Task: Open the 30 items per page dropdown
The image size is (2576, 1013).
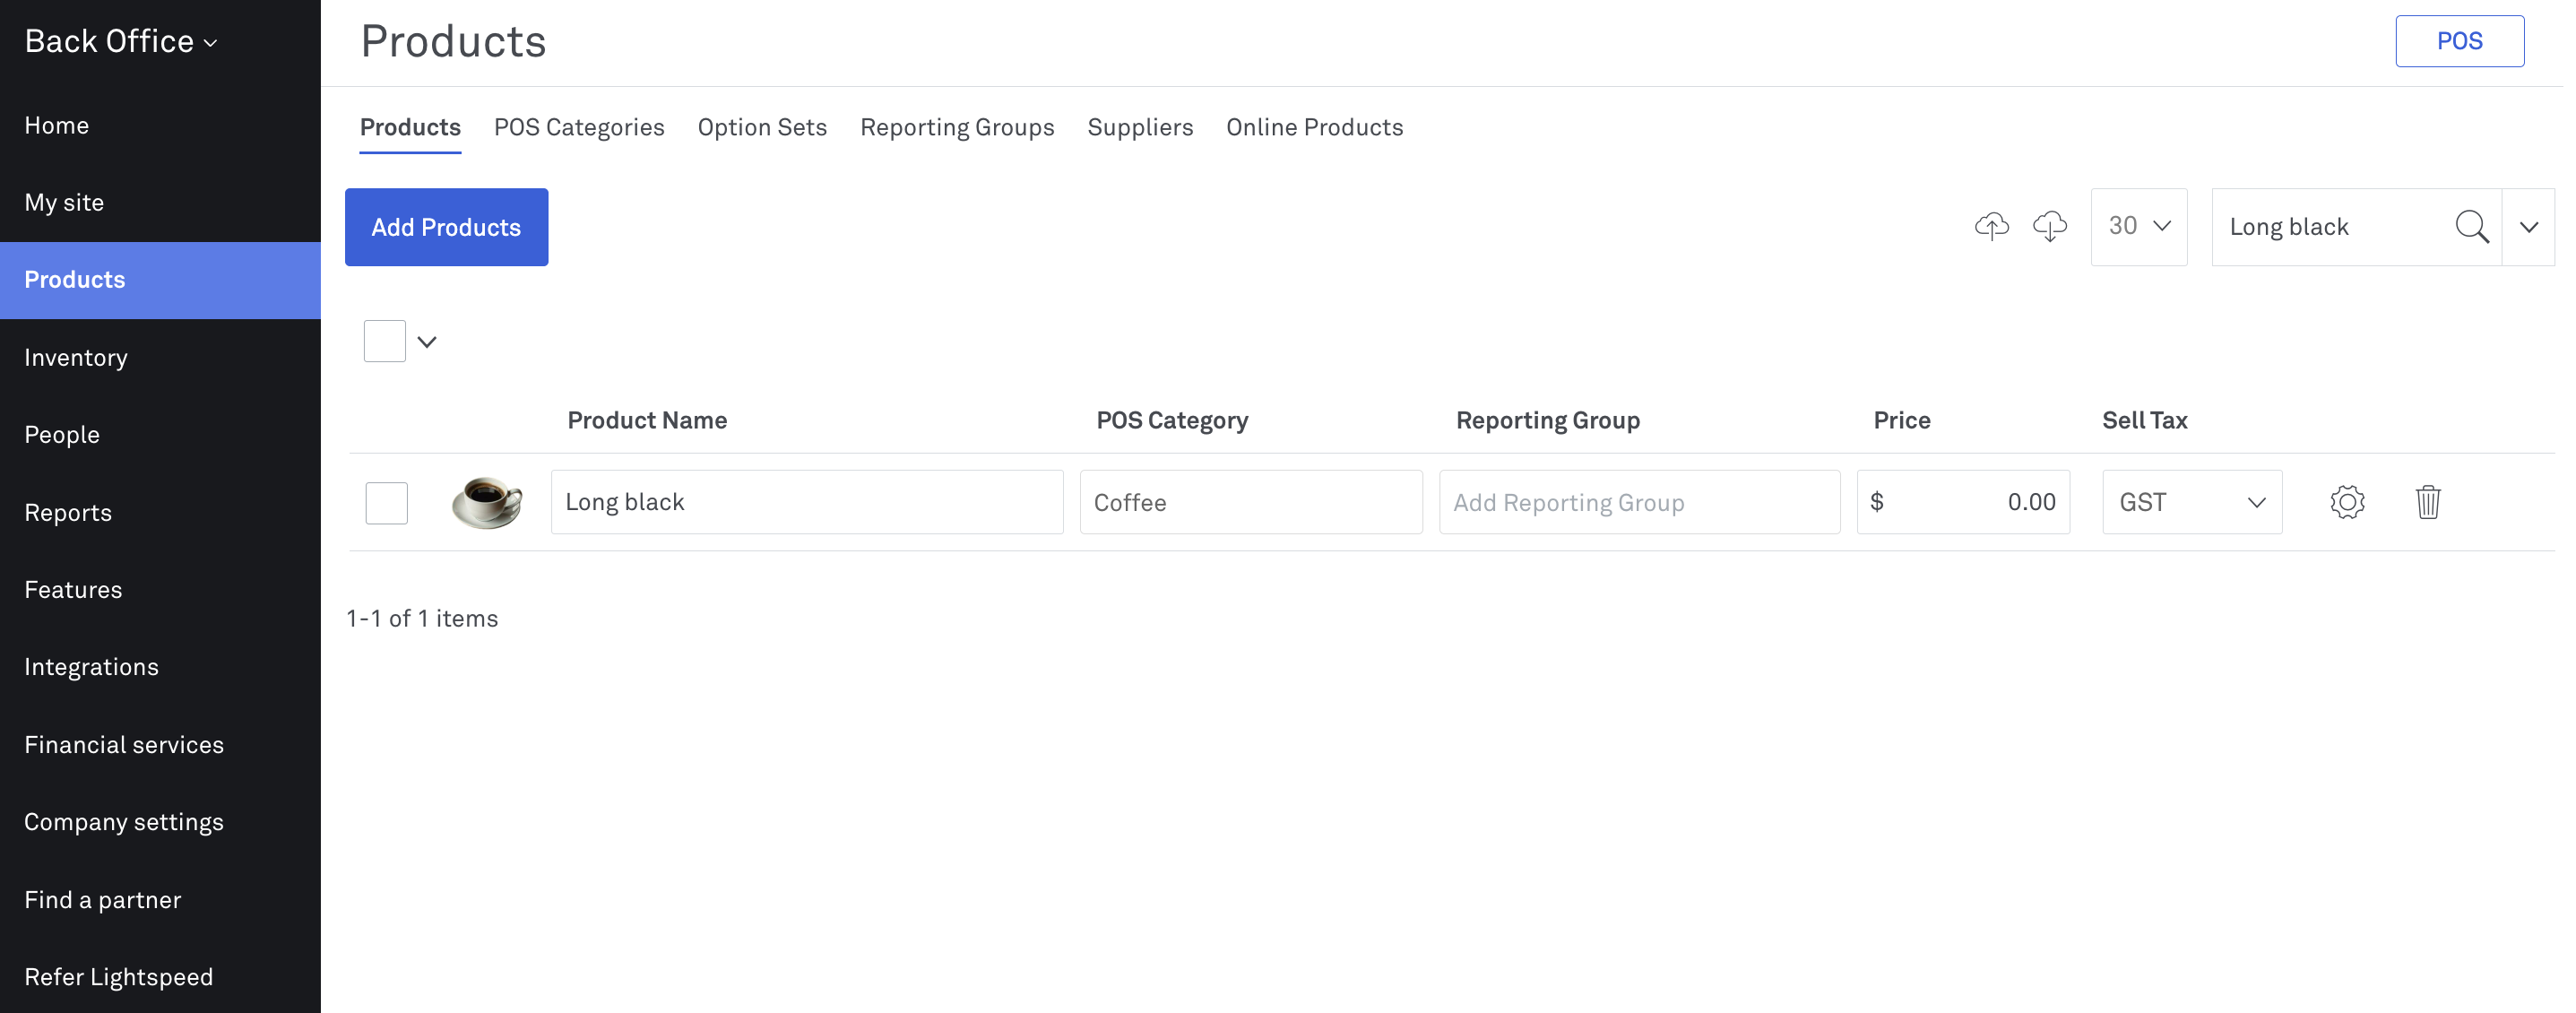Action: 2139,227
